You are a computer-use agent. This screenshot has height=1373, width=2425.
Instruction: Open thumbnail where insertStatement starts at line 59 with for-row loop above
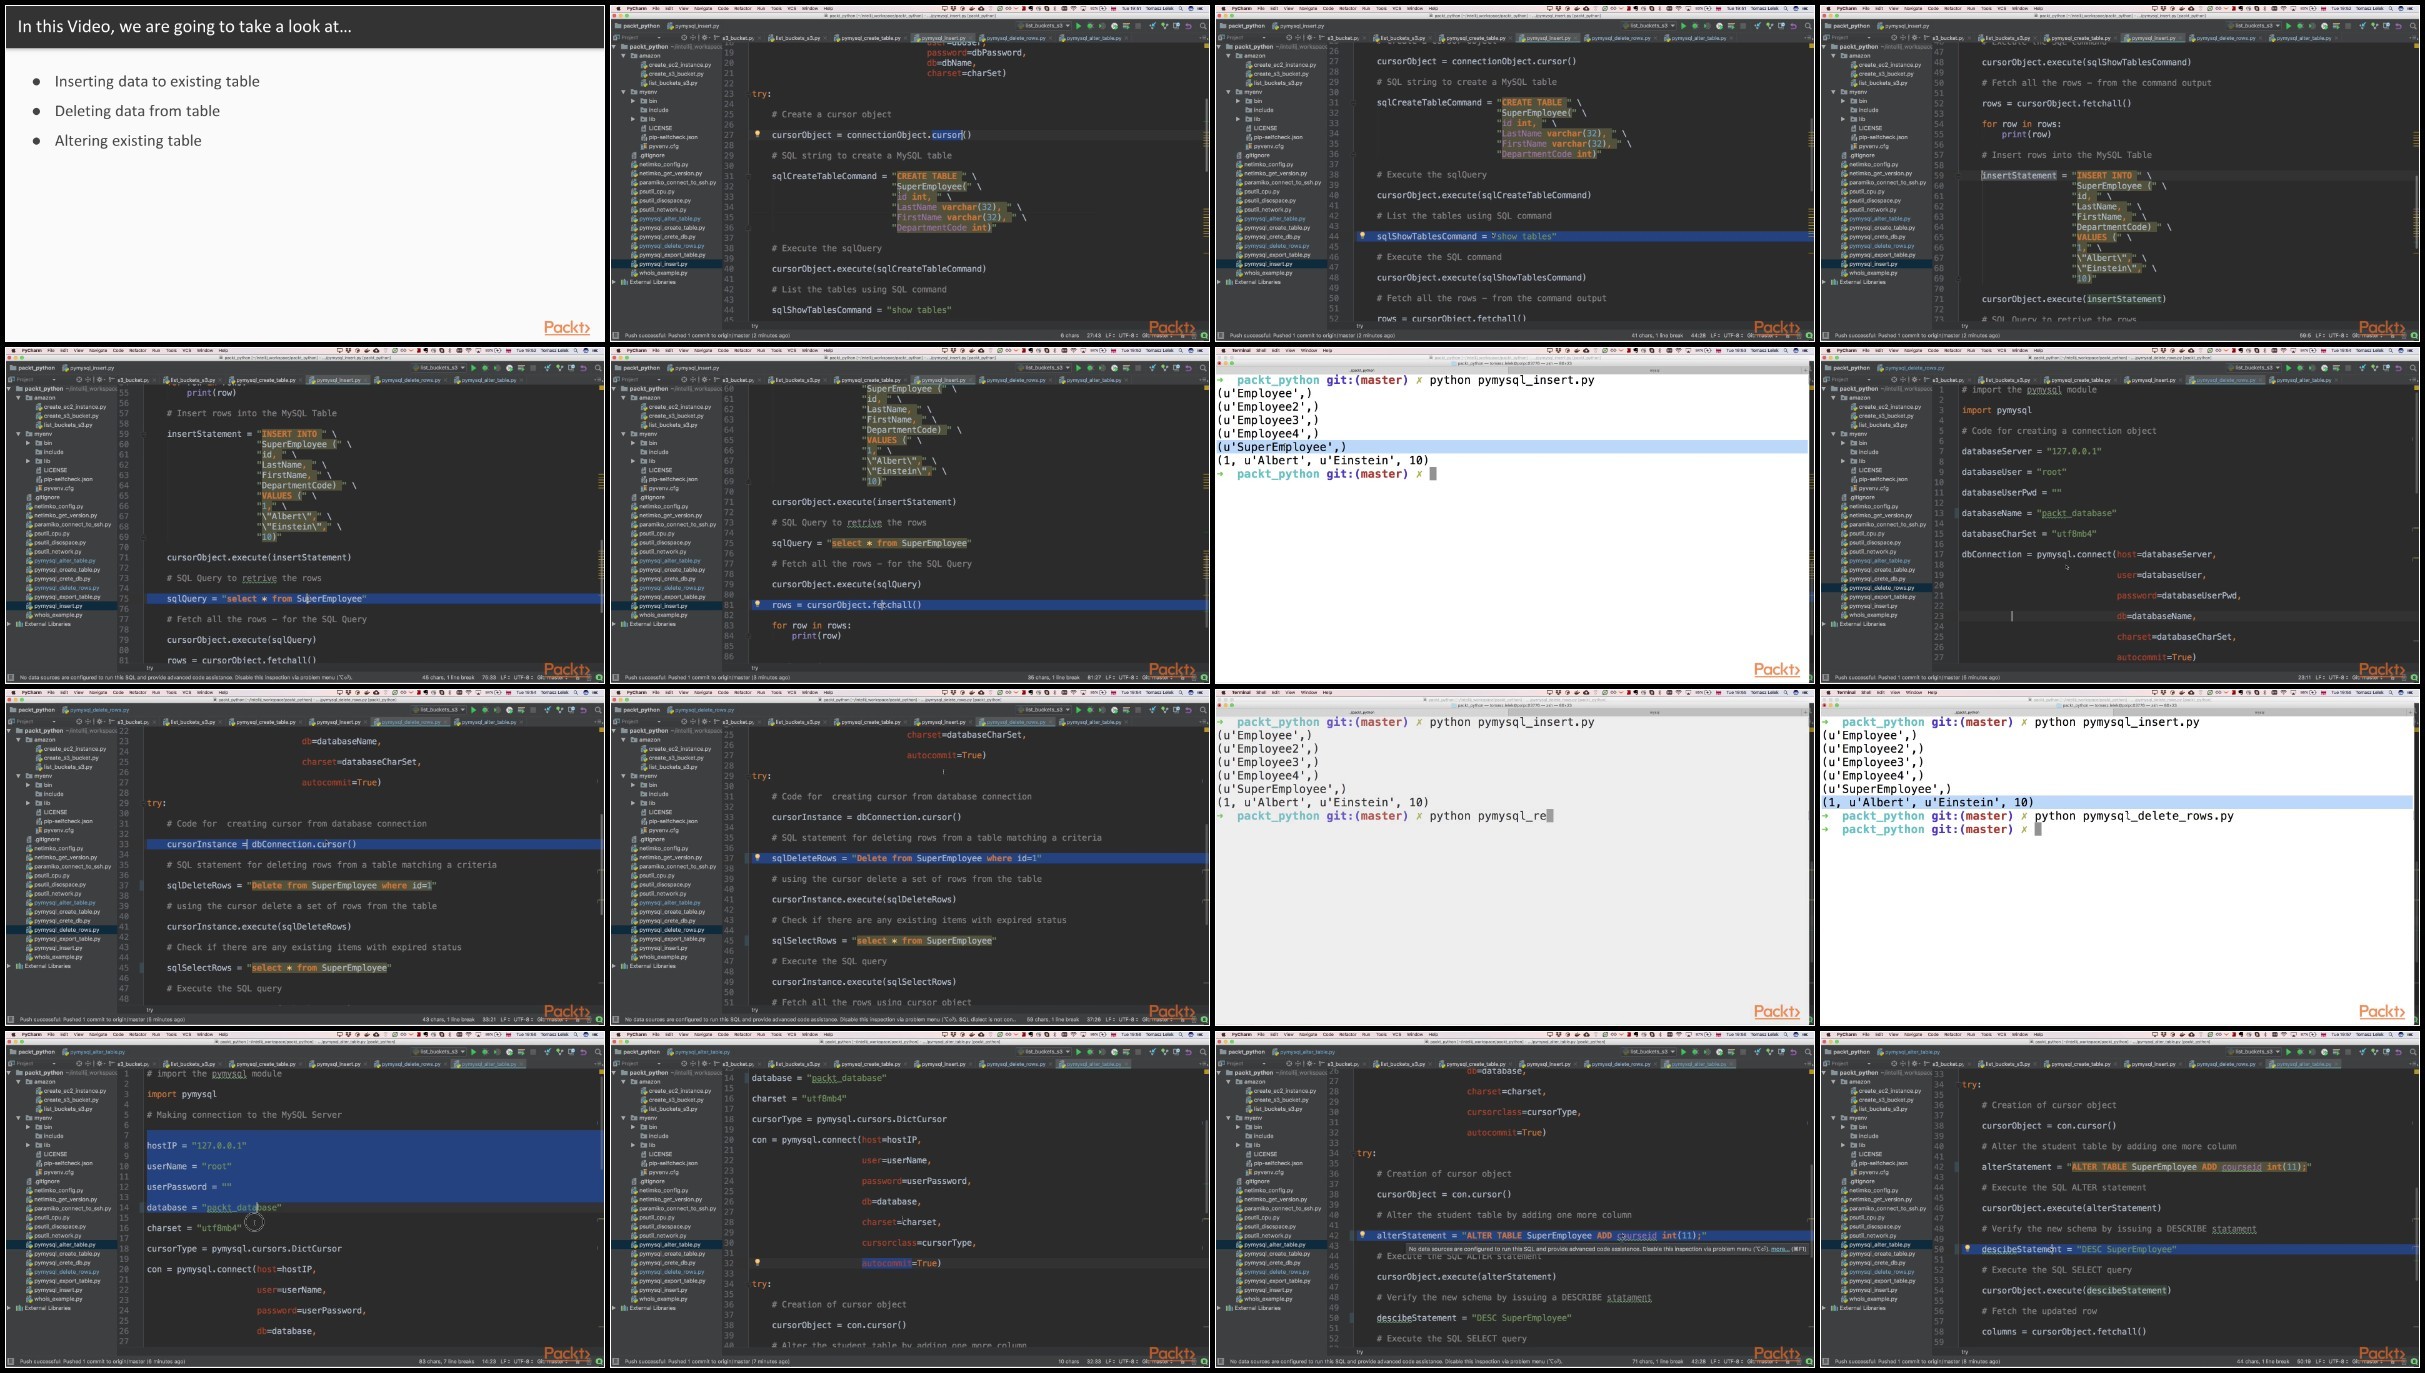[2120, 173]
